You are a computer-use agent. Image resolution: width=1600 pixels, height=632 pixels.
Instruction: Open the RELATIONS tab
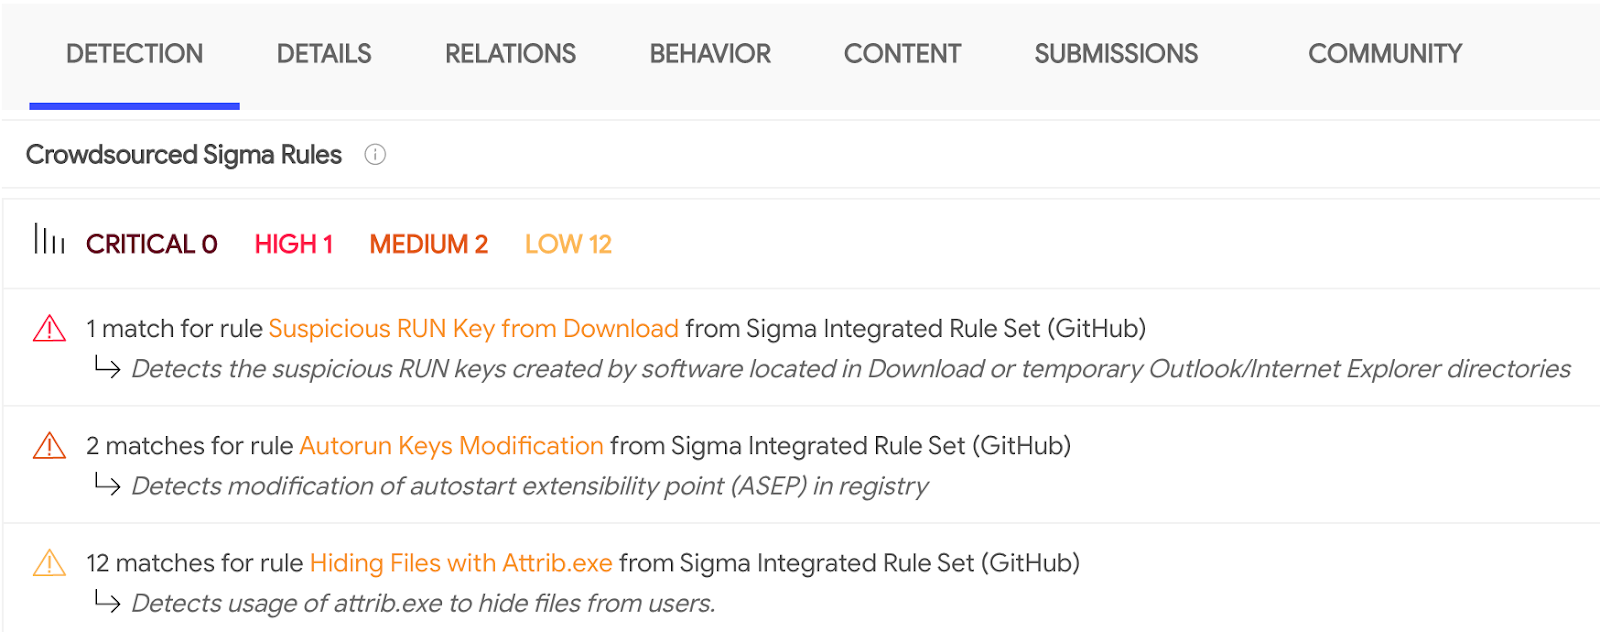click(510, 54)
